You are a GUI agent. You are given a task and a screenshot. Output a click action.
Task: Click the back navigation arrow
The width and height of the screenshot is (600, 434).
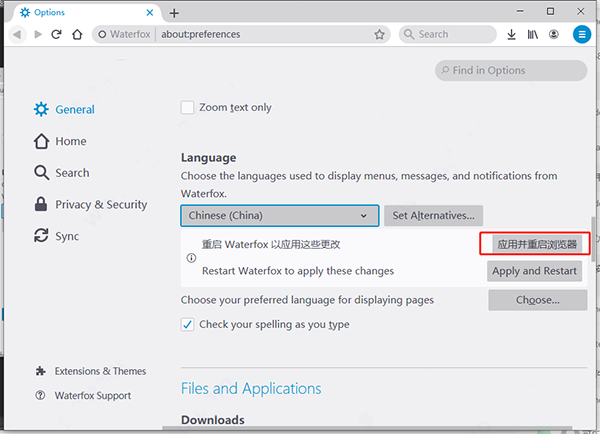tap(17, 34)
